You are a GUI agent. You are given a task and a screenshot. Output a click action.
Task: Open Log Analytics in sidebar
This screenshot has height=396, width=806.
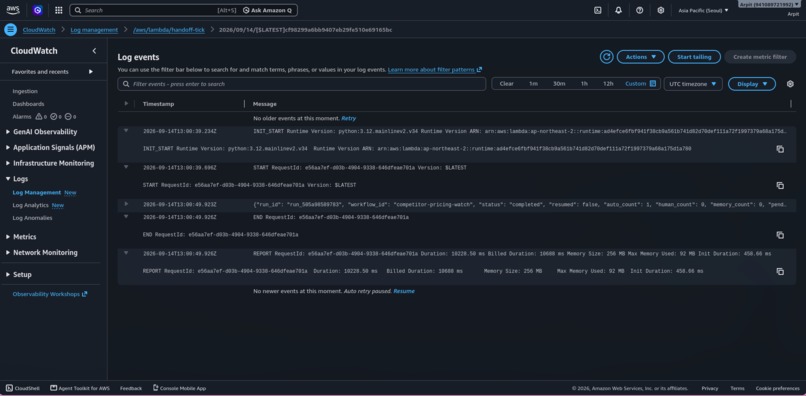point(30,205)
